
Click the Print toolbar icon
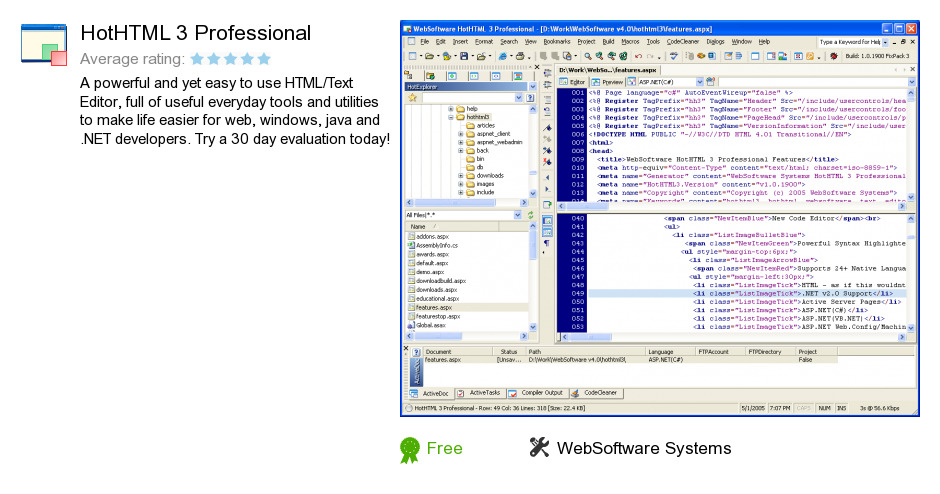click(x=520, y=56)
